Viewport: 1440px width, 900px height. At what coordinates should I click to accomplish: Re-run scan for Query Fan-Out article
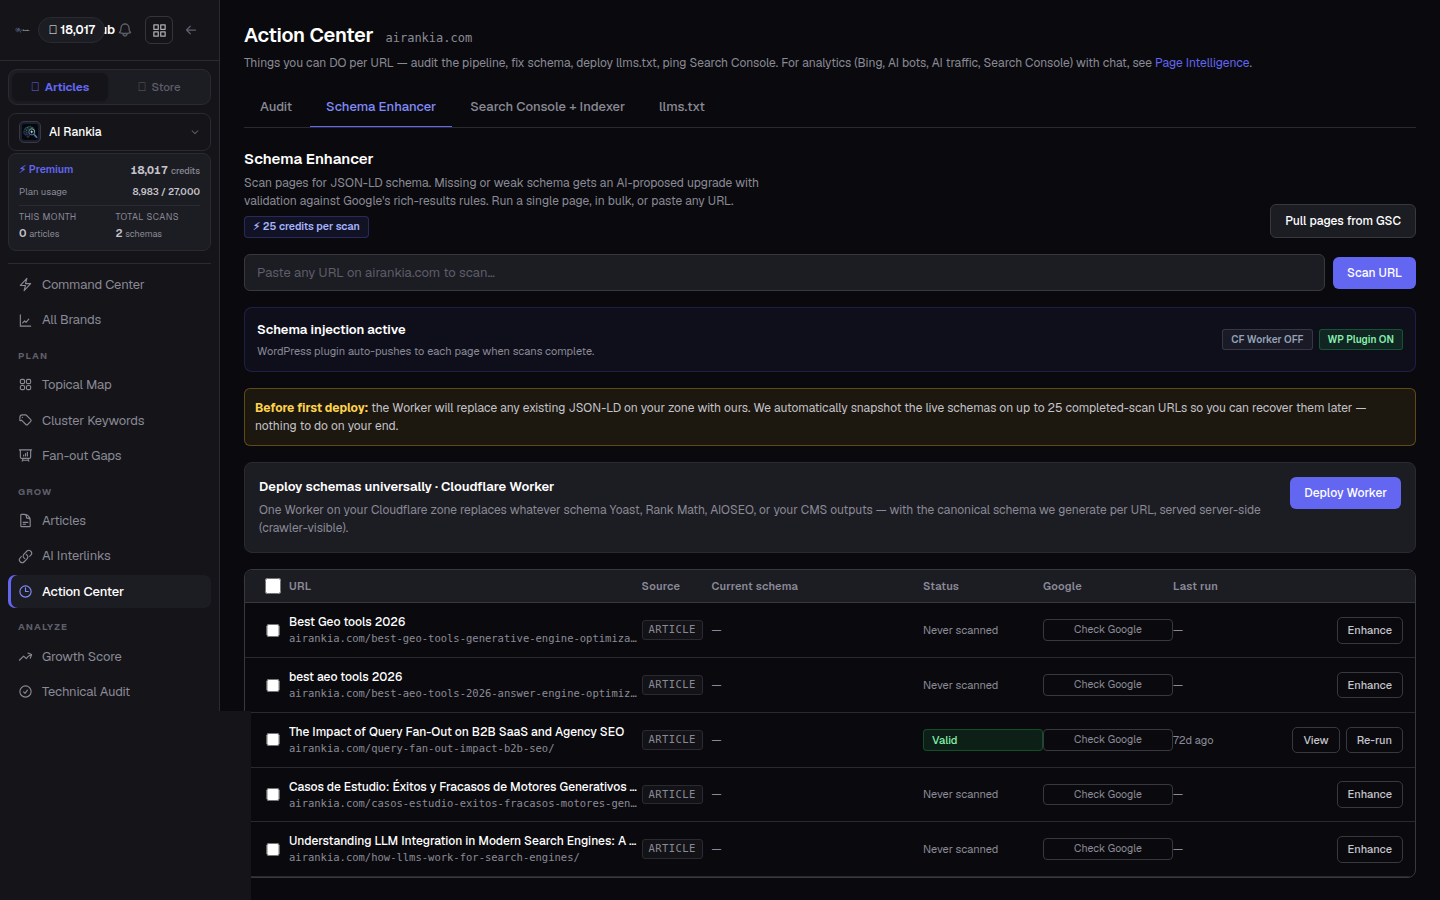coord(1374,741)
